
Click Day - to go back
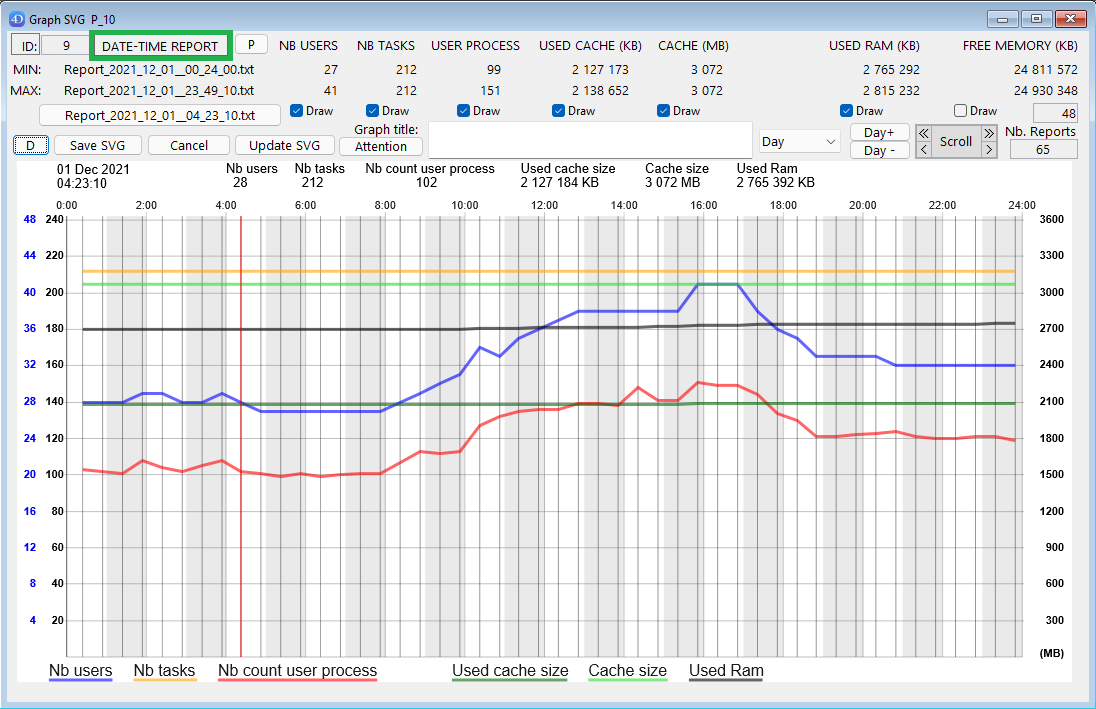(x=879, y=150)
